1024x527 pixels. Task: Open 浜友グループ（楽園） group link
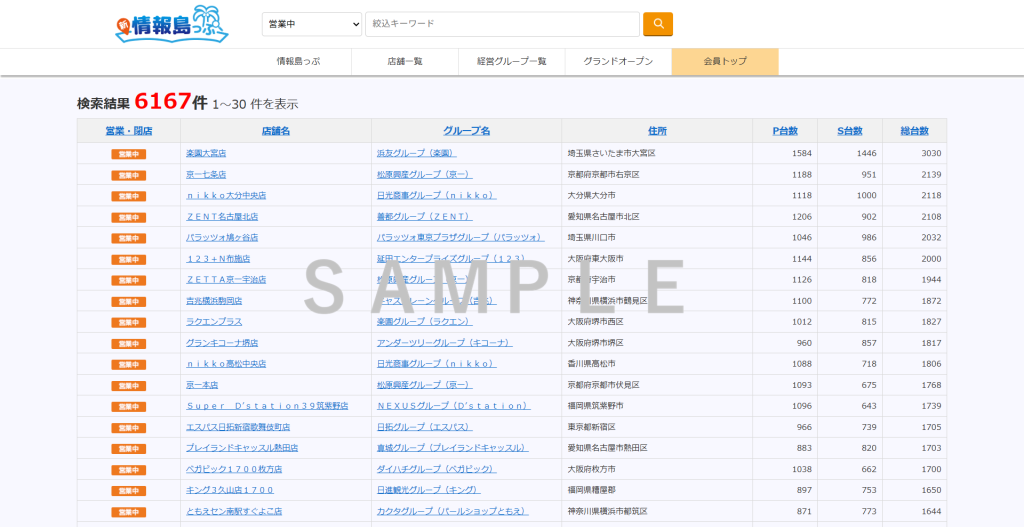coord(416,154)
